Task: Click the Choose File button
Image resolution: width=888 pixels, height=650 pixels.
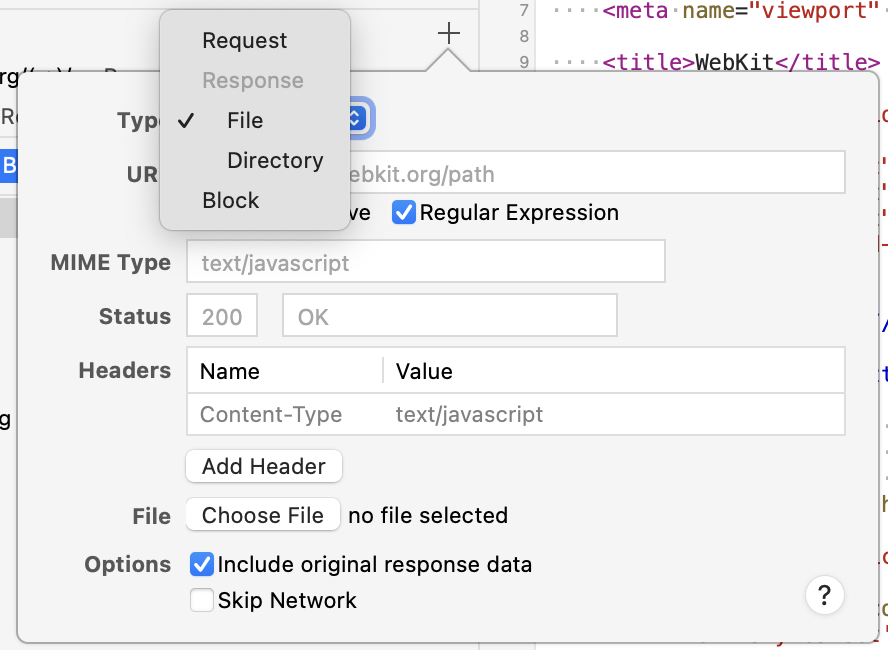Action: [x=263, y=515]
